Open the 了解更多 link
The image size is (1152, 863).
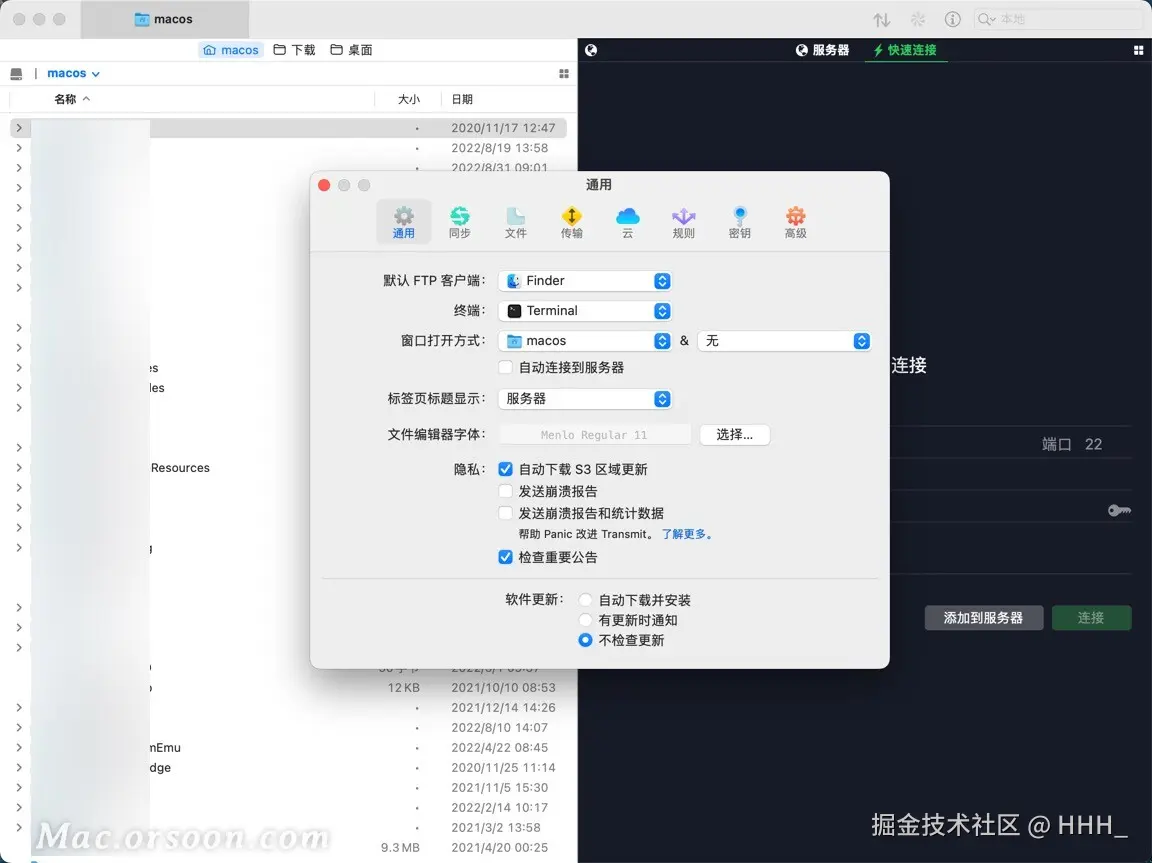(x=686, y=534)
